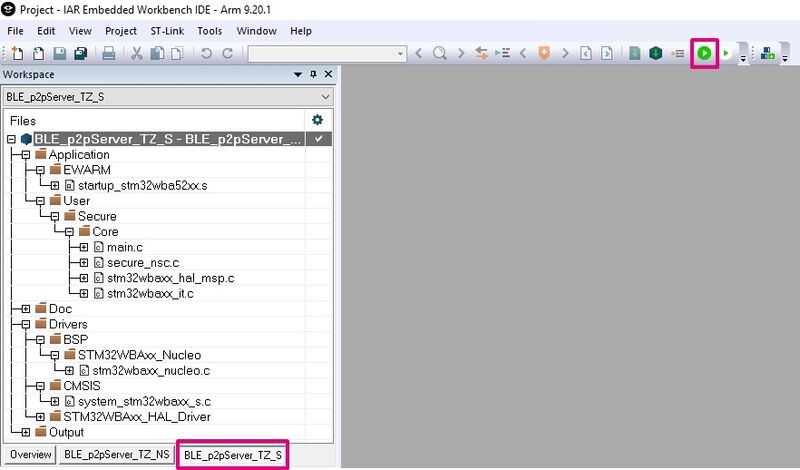The image size is (800, 470).
Task: Click the Make build hexagon icon
Action: pyautogui.click(x=656, y=53)
